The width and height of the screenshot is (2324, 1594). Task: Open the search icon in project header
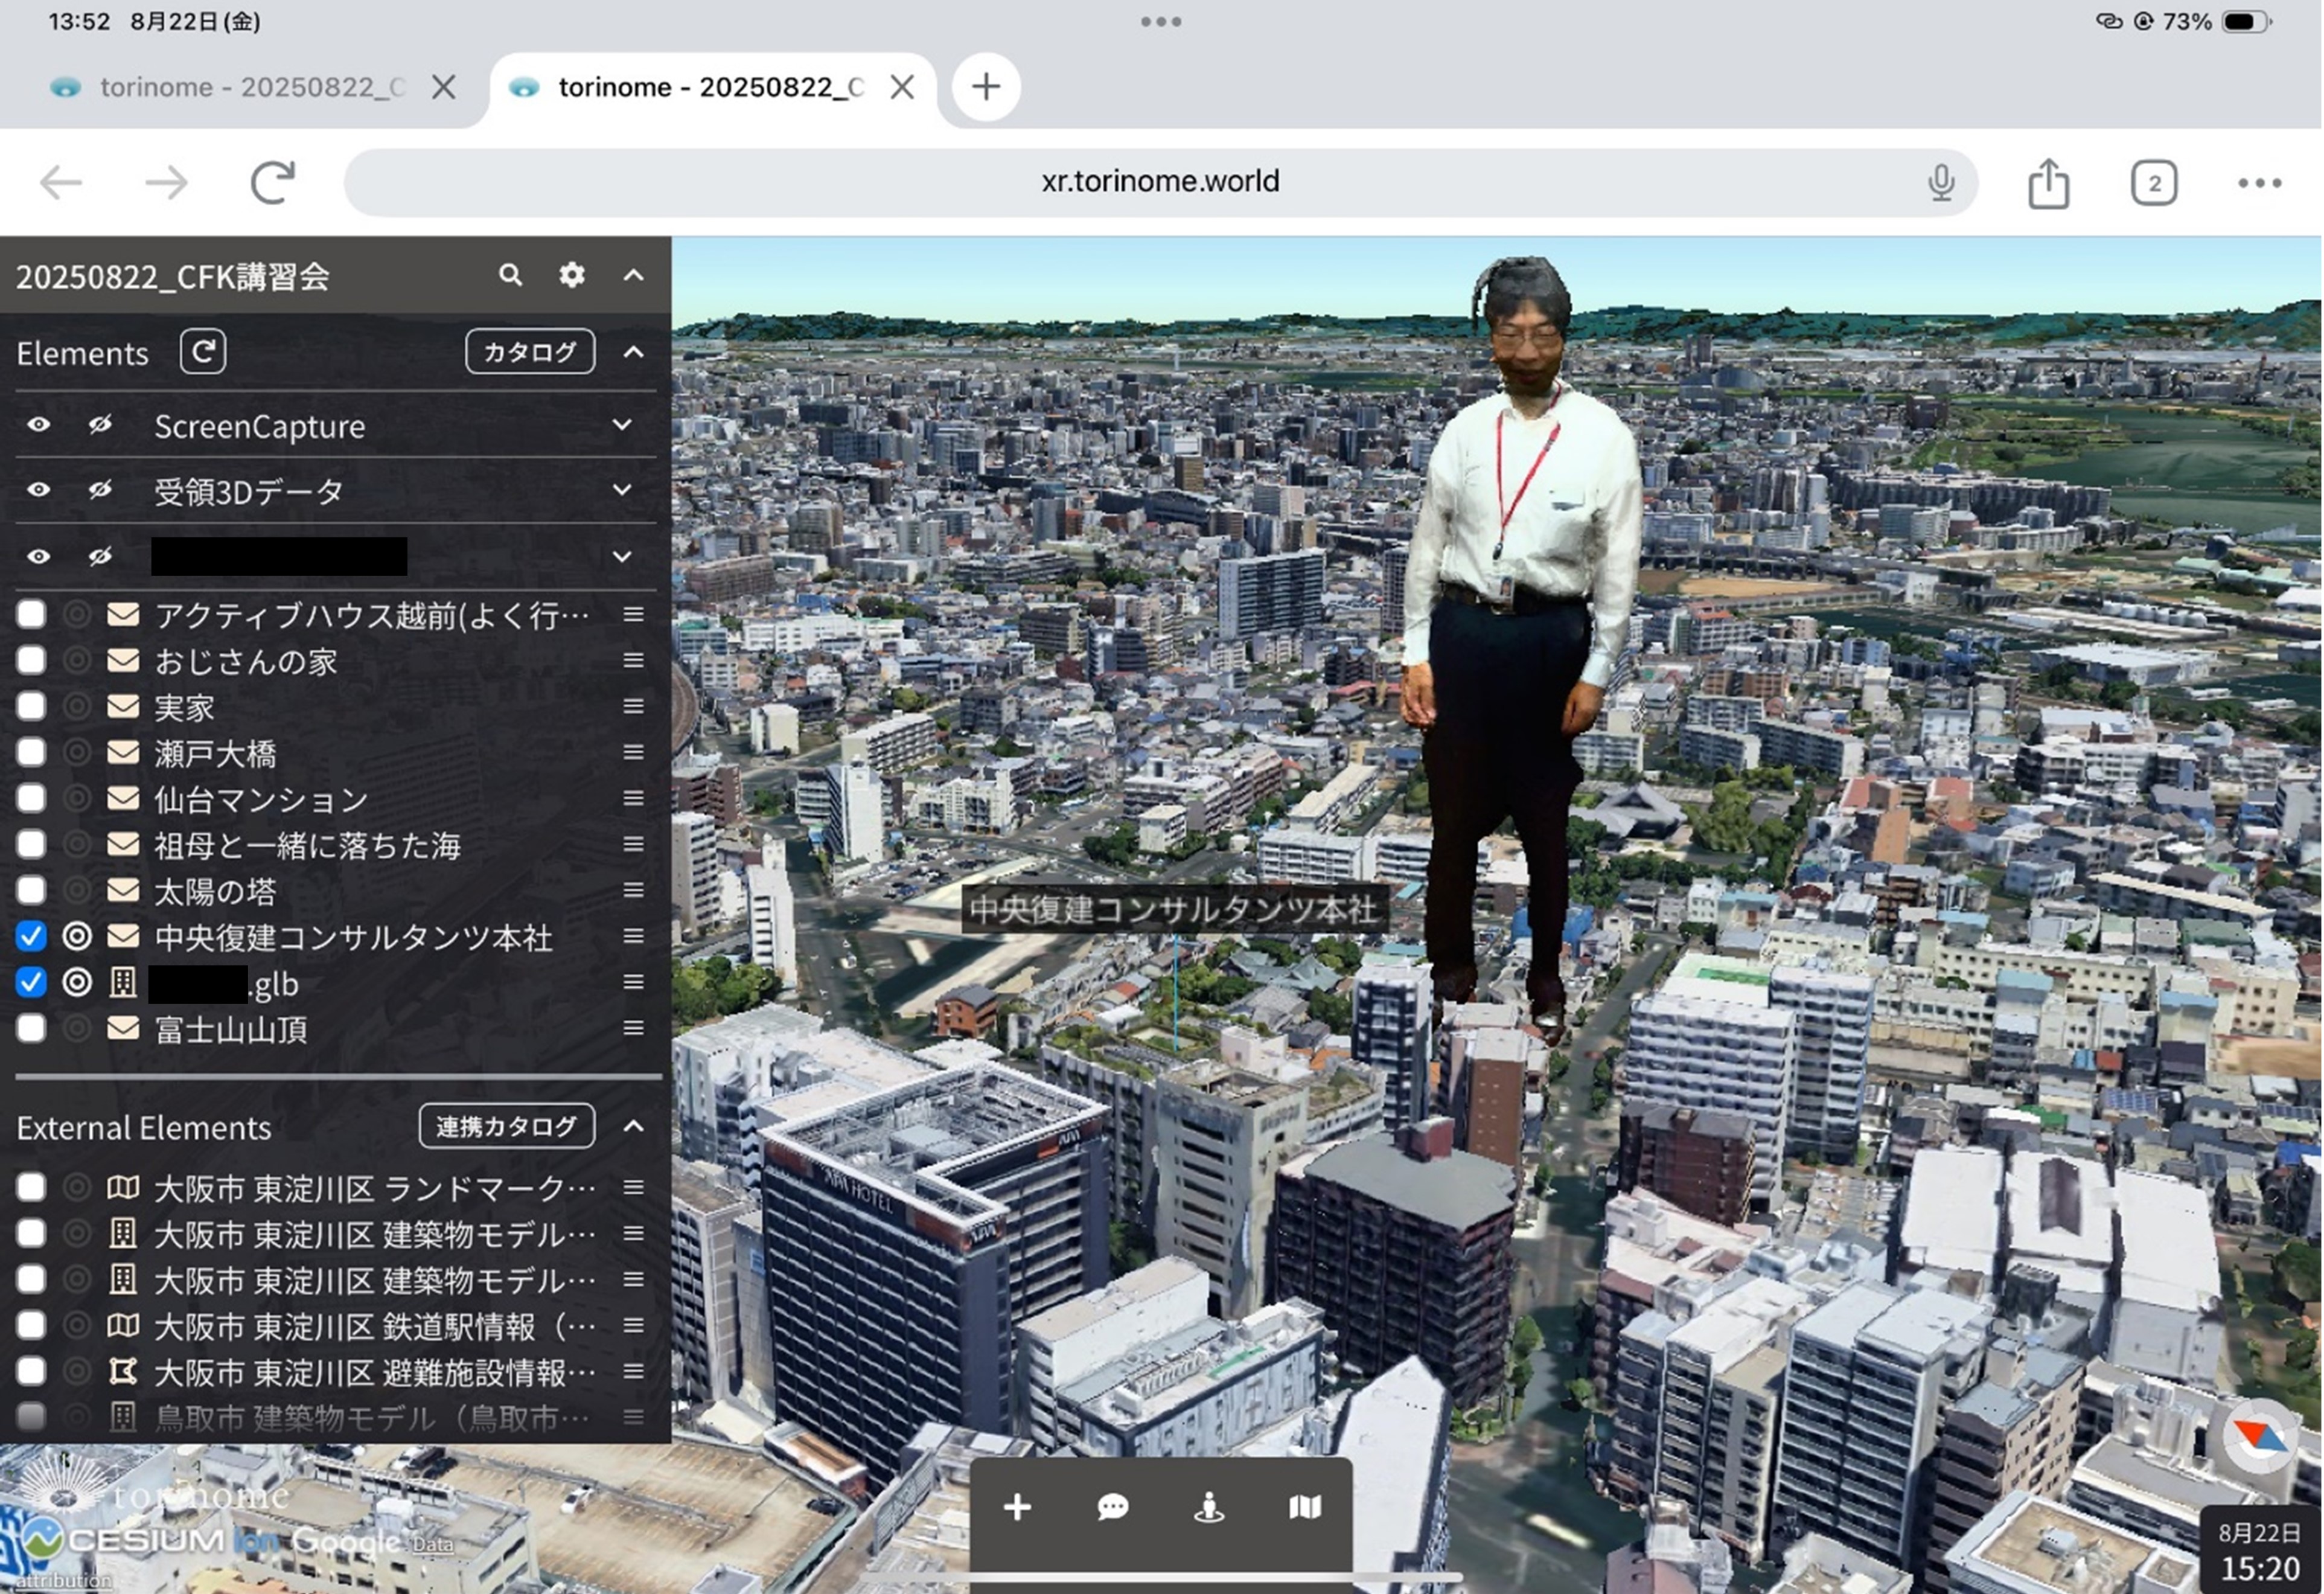510,275
